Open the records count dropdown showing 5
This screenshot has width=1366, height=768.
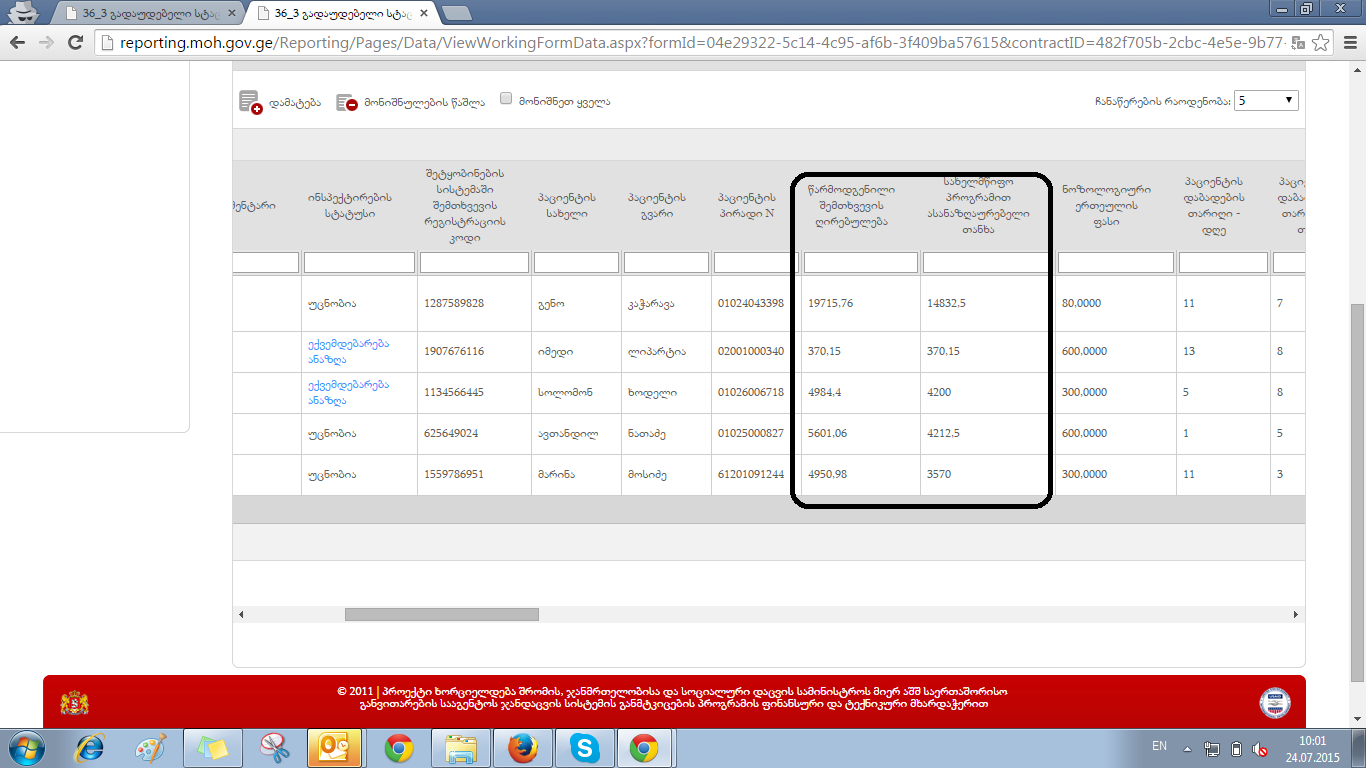coord(1266,100)
